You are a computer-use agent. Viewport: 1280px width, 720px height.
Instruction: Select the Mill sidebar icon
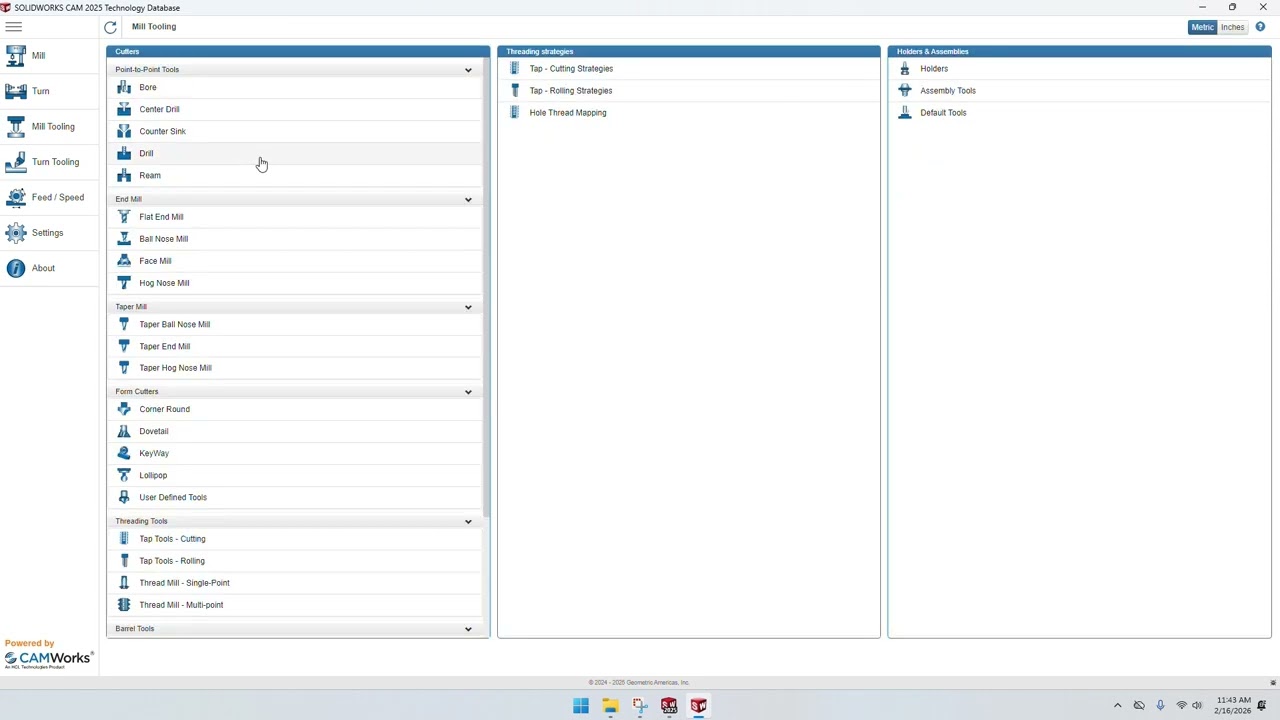point(15,56)
